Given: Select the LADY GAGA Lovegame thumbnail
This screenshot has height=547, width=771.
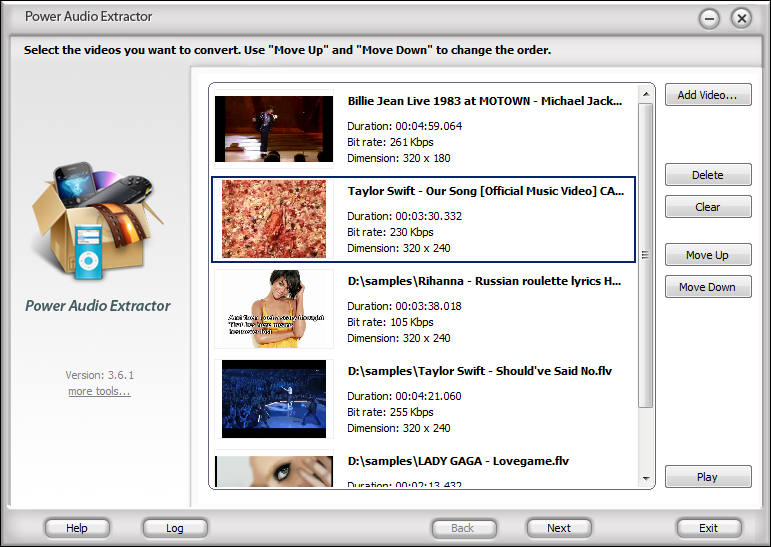Looking at the screenshot, I should pyautogui.click(x=274, y=471).
